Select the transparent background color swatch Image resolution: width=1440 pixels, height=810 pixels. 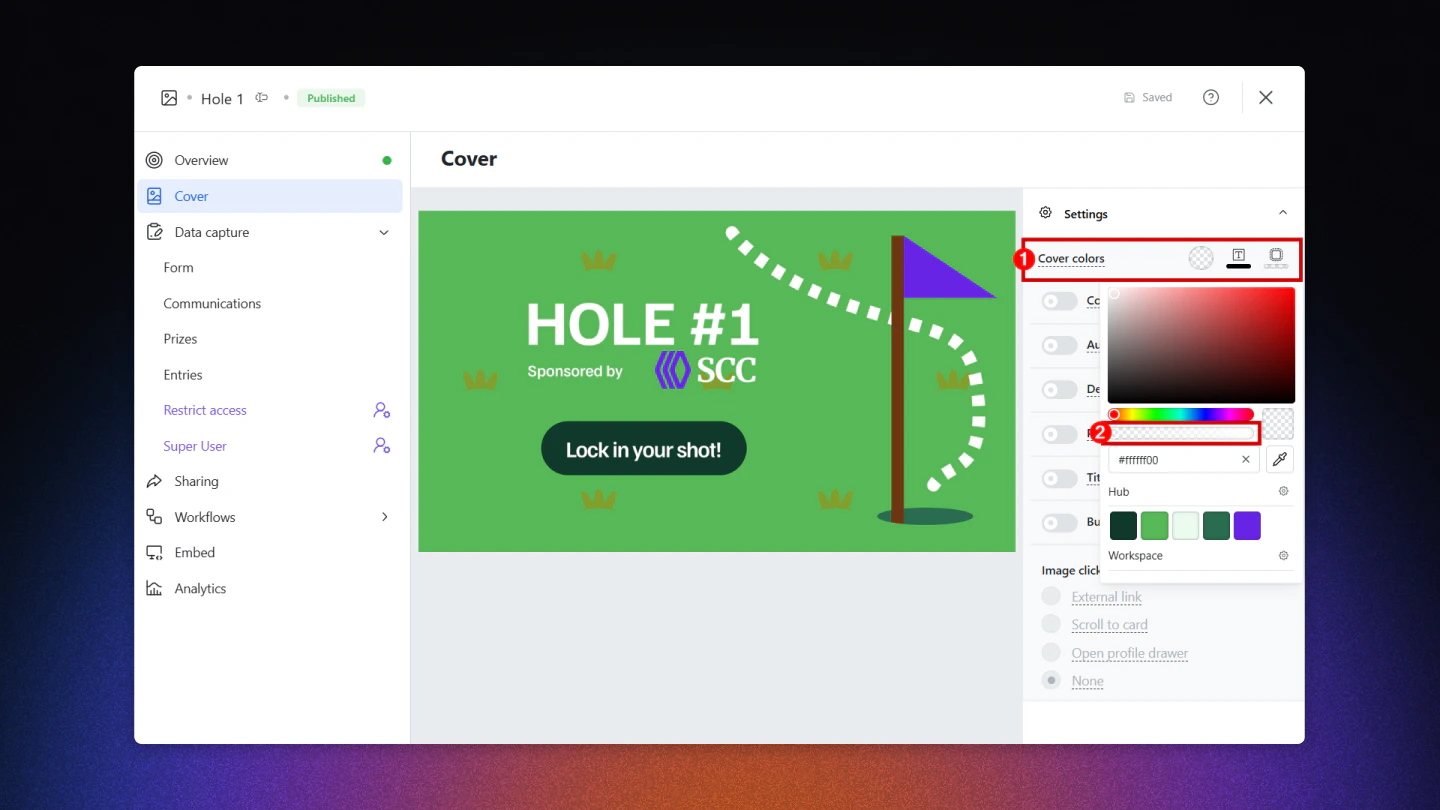1201,258
